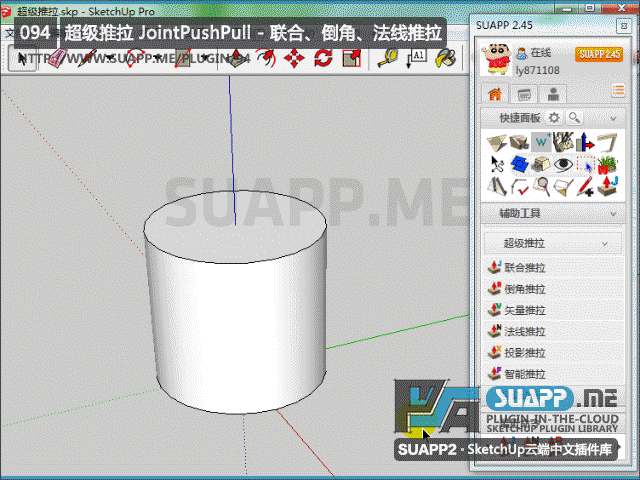Screen dimensions: 640x480
Task: Collapse the 快捷面板 section chevron
Action: 613,119
